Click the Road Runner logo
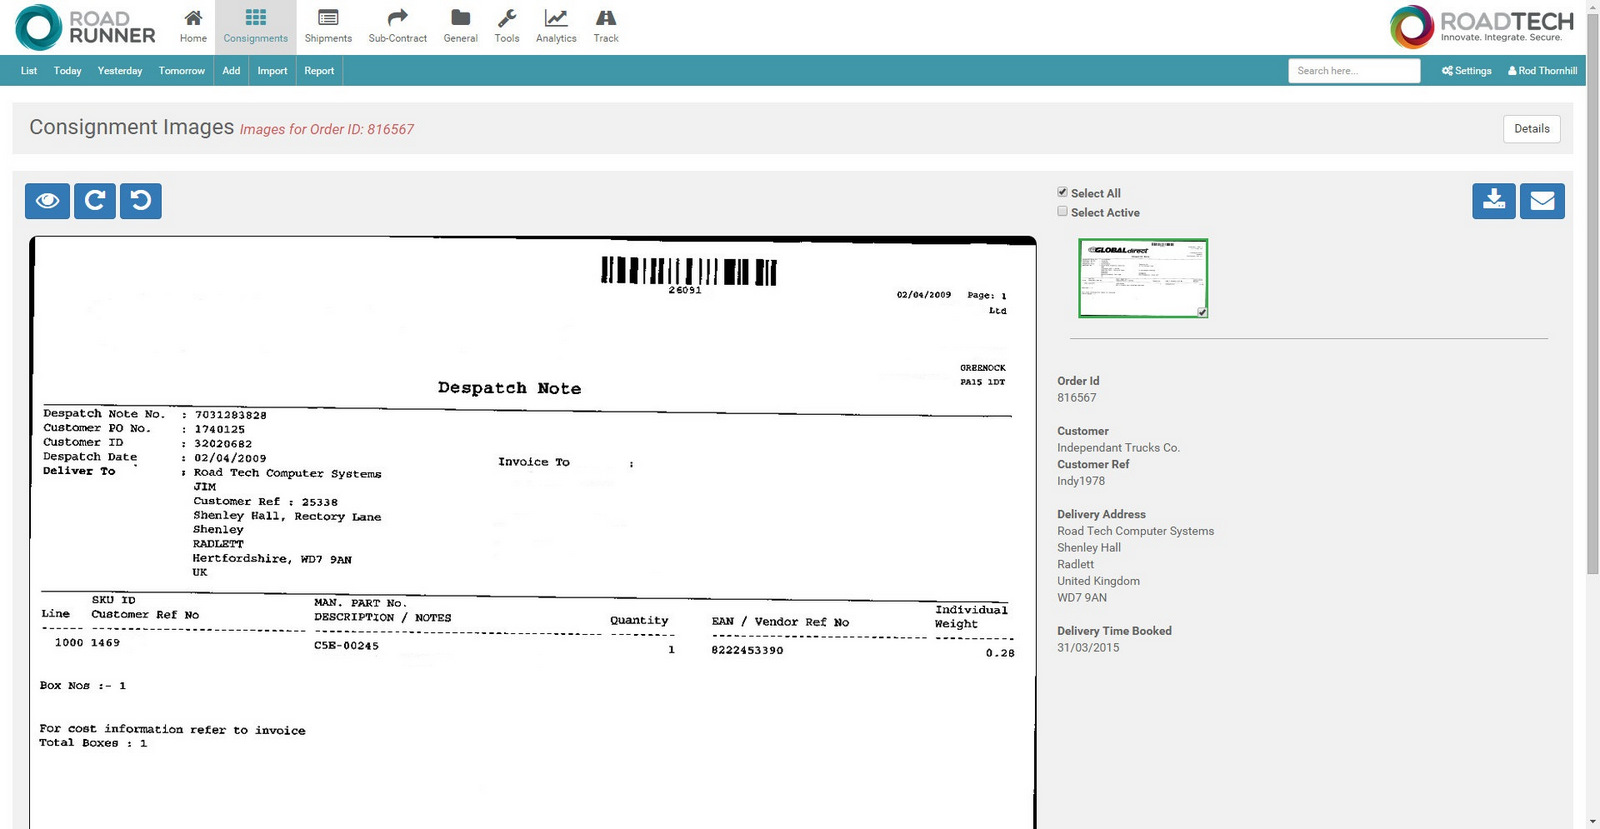 tap(86, 27)
